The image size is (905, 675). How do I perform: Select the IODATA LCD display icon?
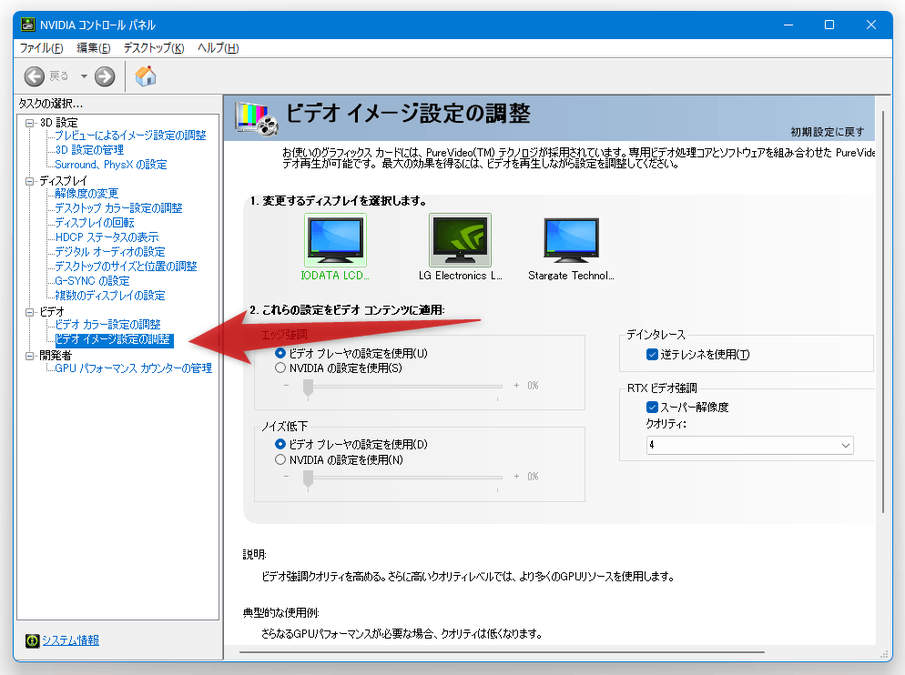click(335, 240)
